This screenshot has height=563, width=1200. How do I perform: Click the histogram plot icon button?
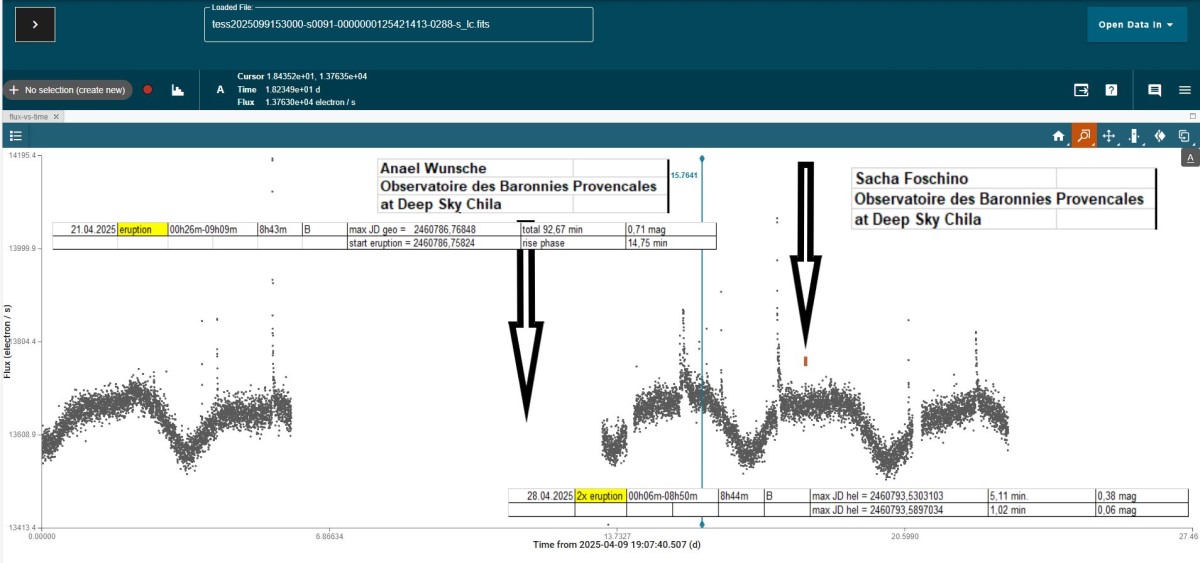tap(178, 90)
